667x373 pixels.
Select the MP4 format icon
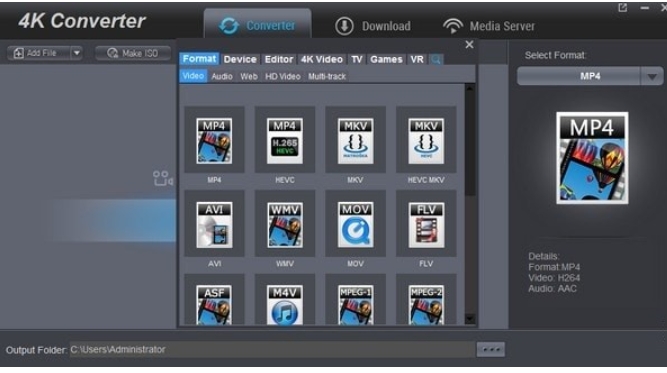coord(214,140)
